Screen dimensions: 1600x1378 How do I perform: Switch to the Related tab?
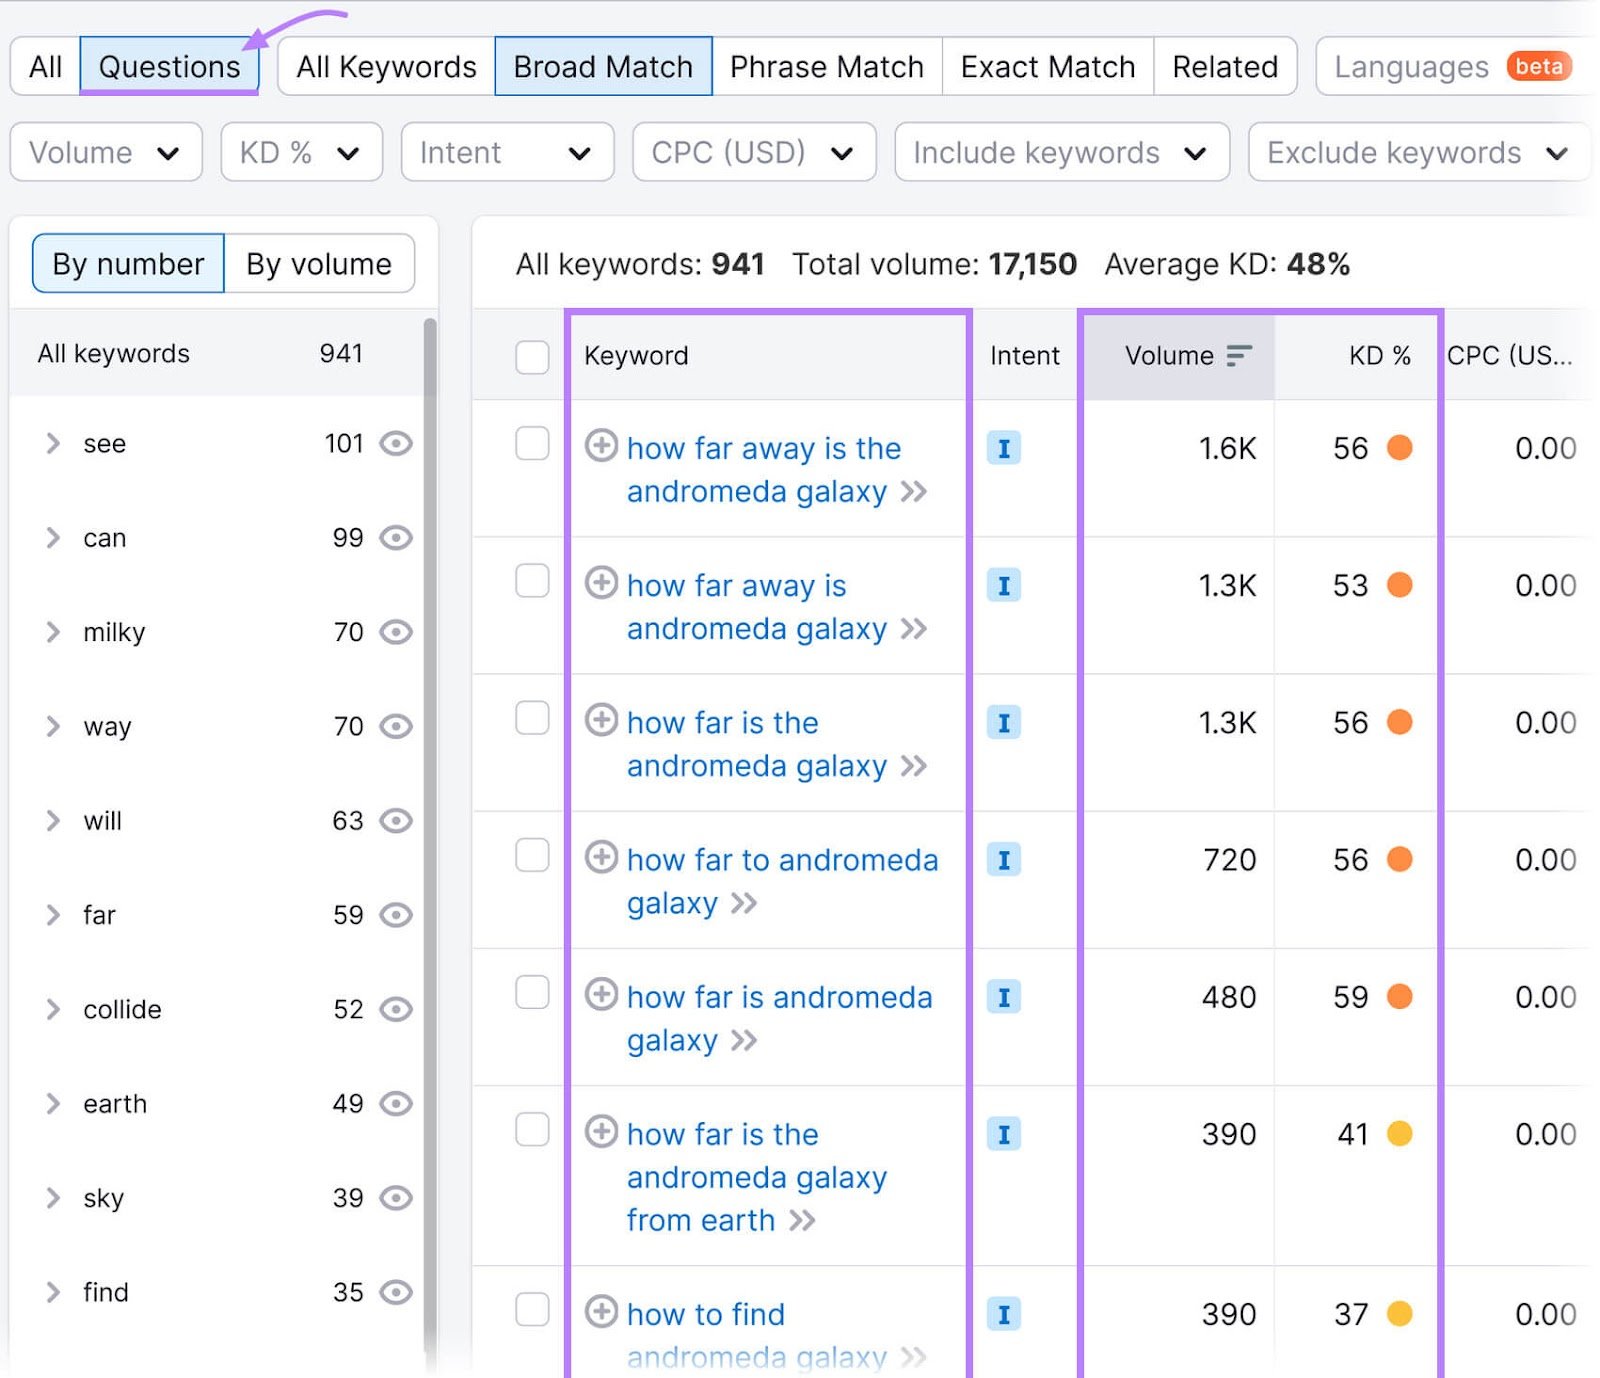1225,66
